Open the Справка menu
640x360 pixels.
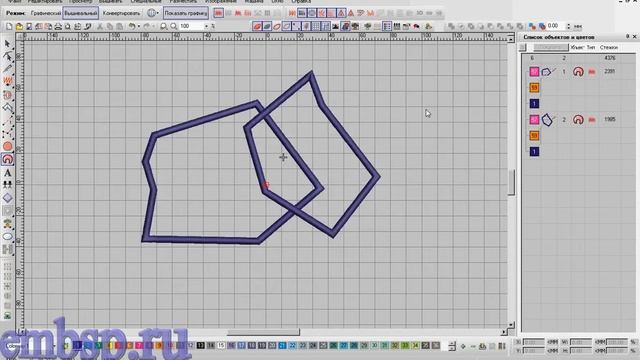tap(301, 2)
